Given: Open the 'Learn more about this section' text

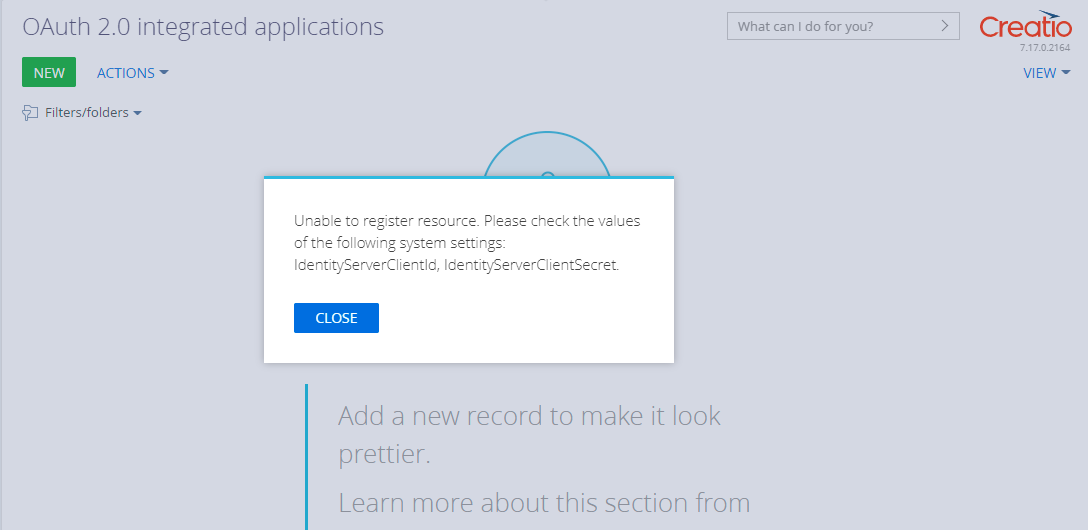Looking at the screenshot, I should (544, 502).
